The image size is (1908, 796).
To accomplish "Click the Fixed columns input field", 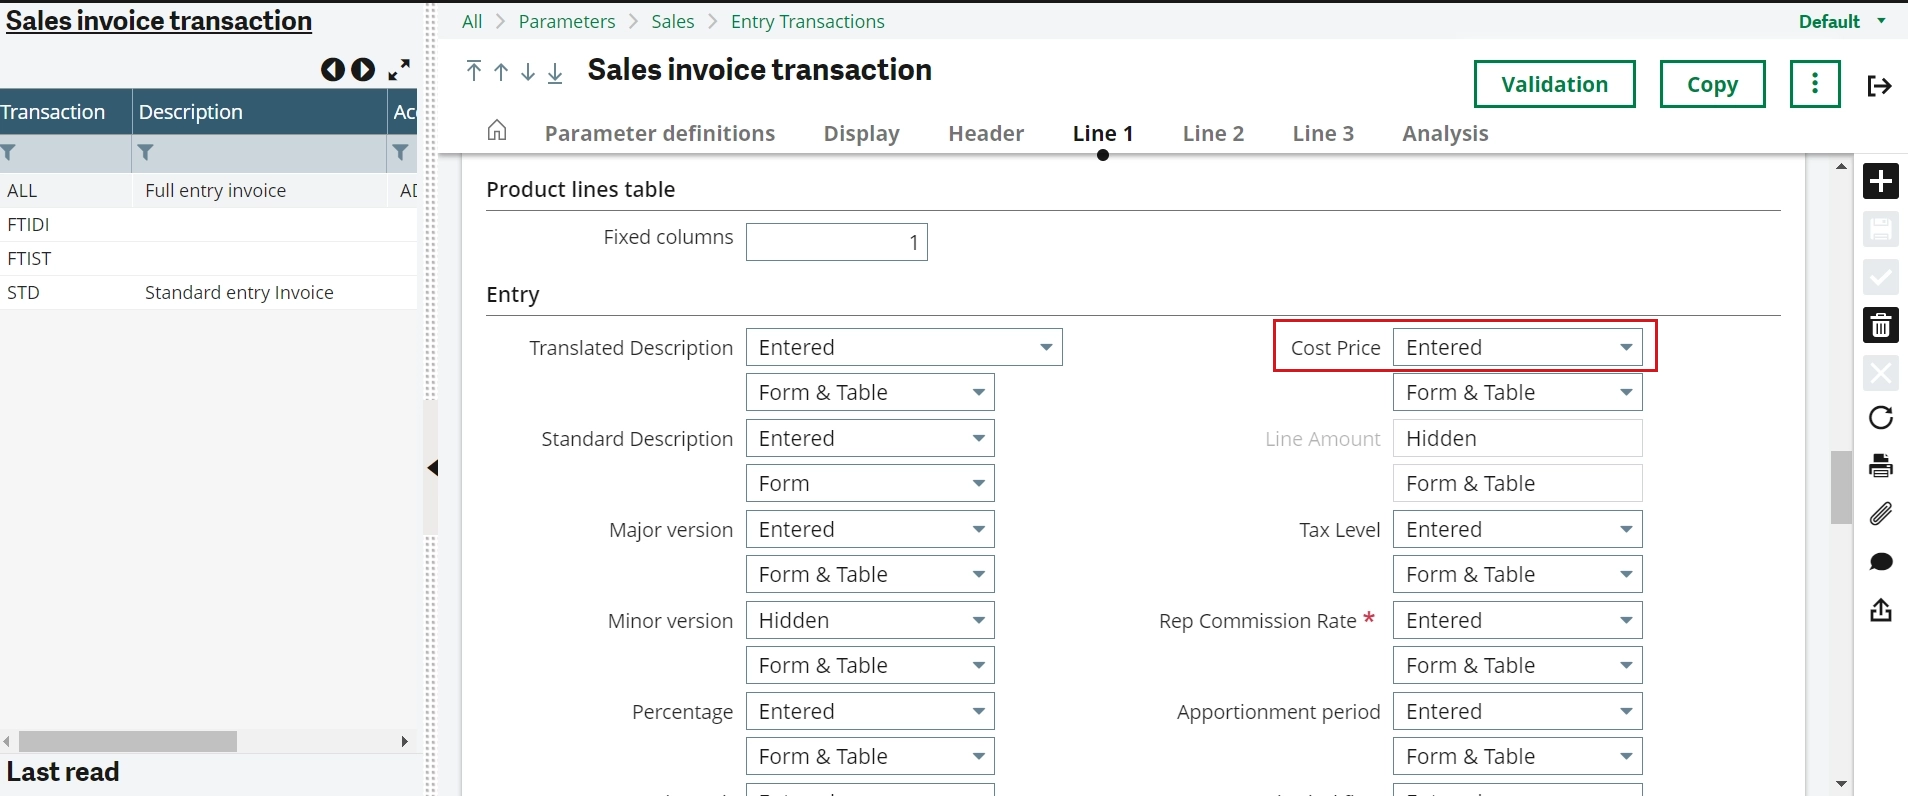I will tap(836, 242).
